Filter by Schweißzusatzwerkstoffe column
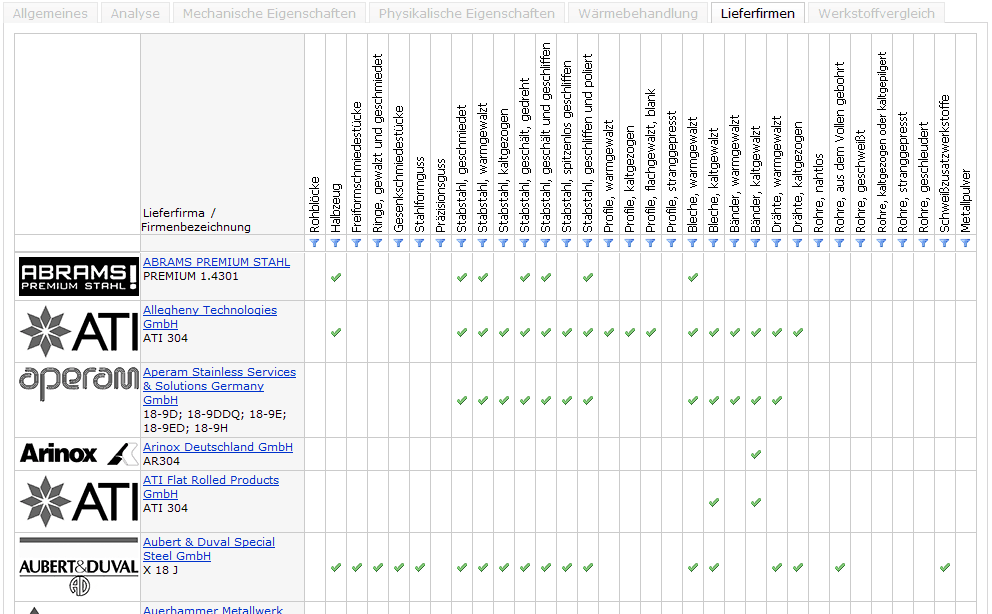 pos(944,242)
